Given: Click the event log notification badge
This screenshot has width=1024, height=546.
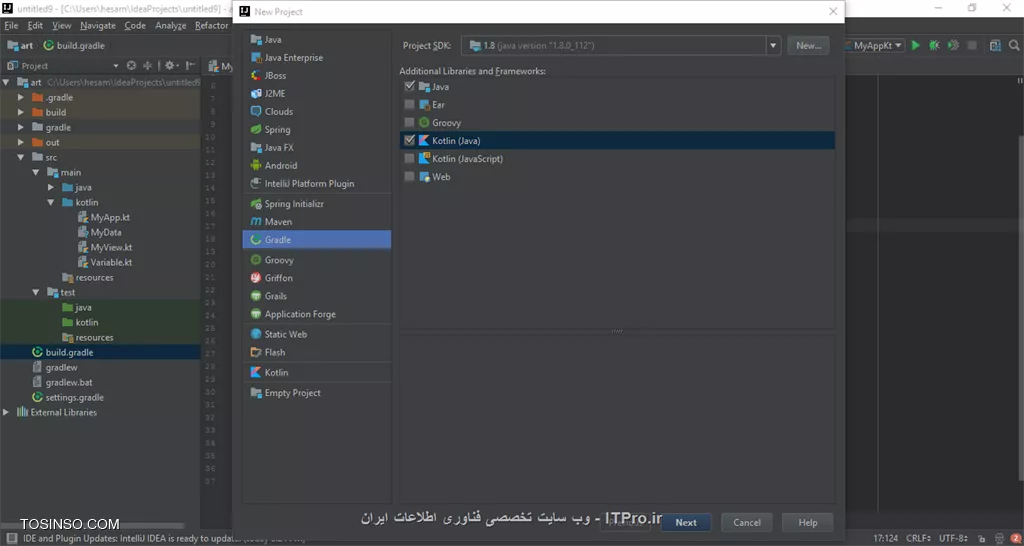Looking at the screenshot, I should point(1016,539).
